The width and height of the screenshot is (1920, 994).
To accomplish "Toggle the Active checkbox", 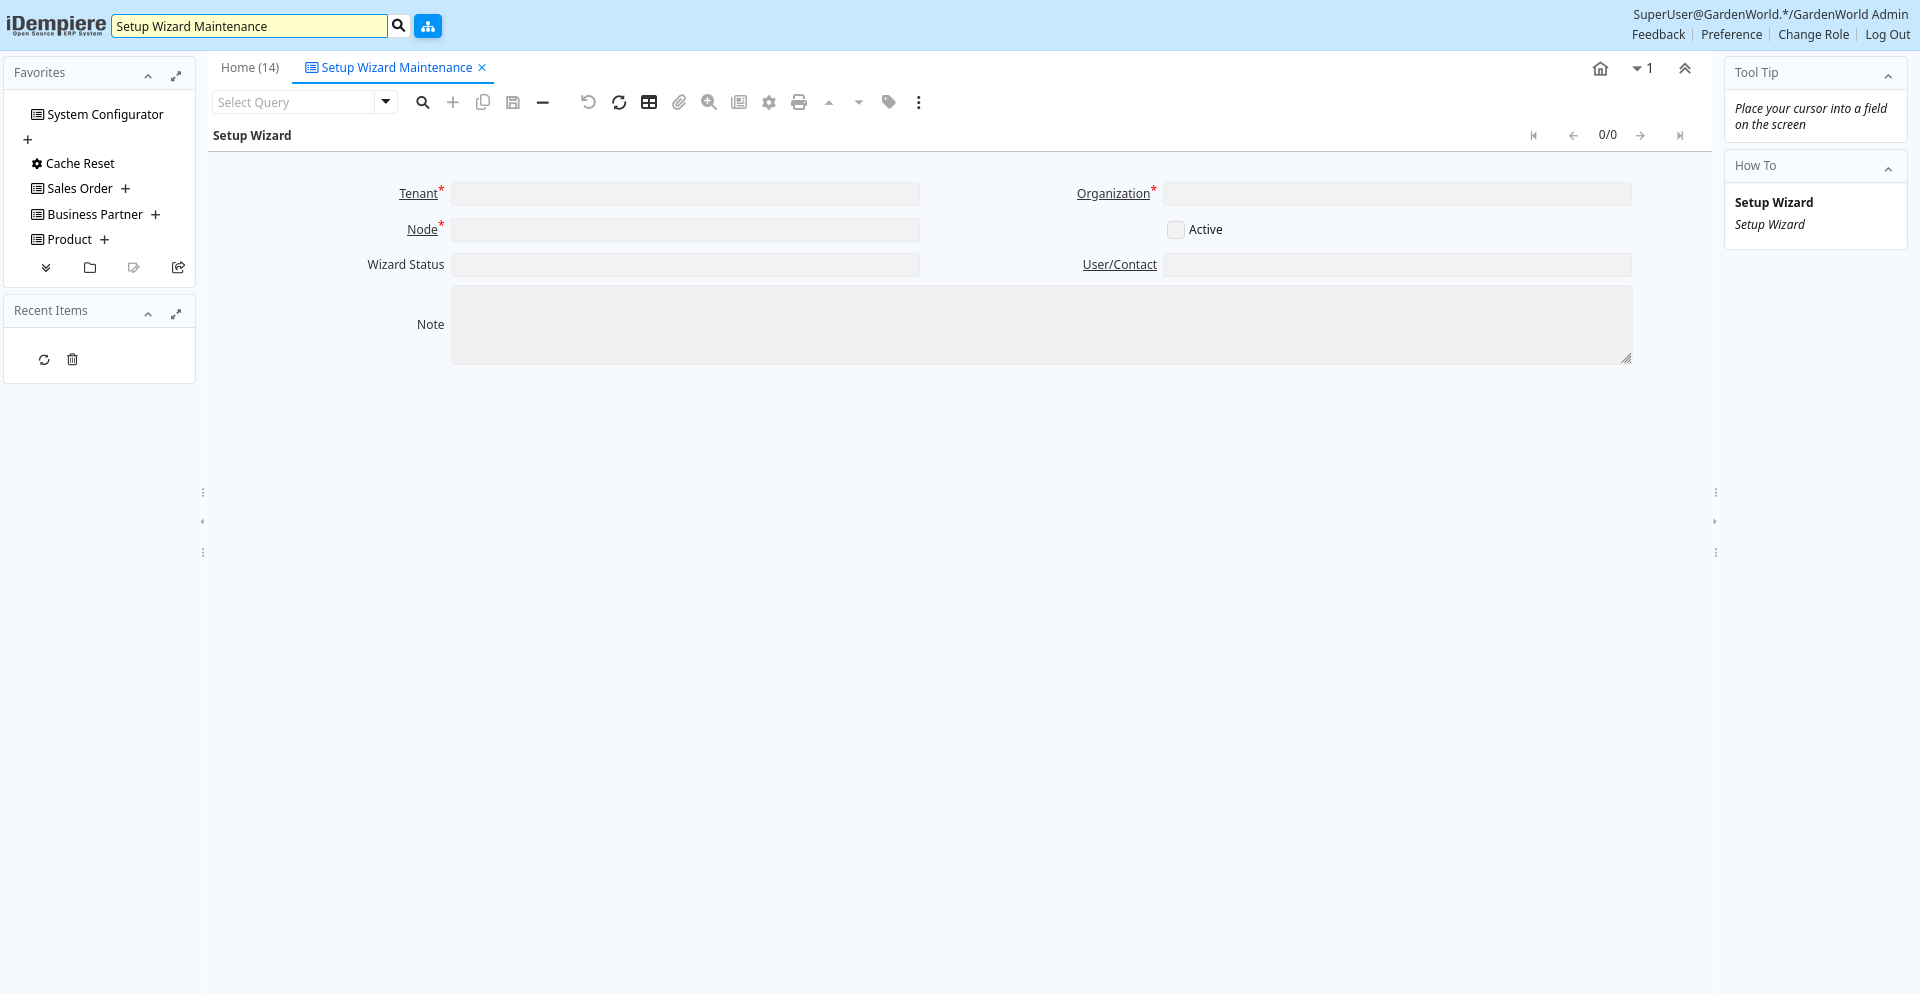I will 1176,230.
